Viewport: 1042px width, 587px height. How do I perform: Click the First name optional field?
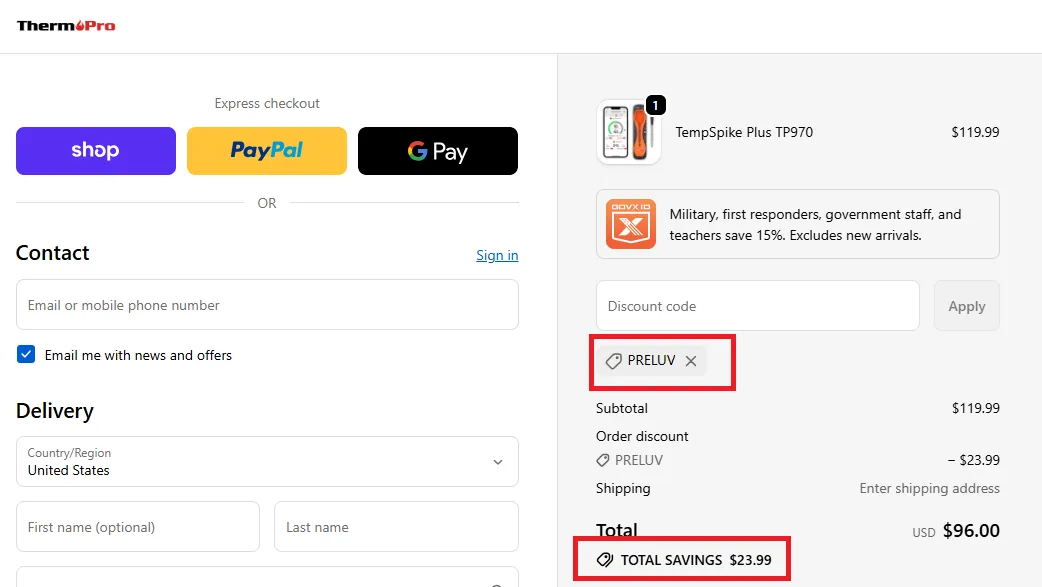pos(138,527)
